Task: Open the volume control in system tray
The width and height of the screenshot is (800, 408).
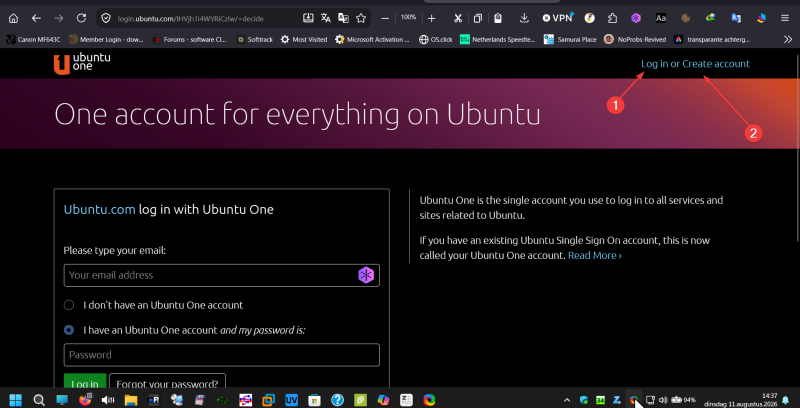Action: coord(663,400)
